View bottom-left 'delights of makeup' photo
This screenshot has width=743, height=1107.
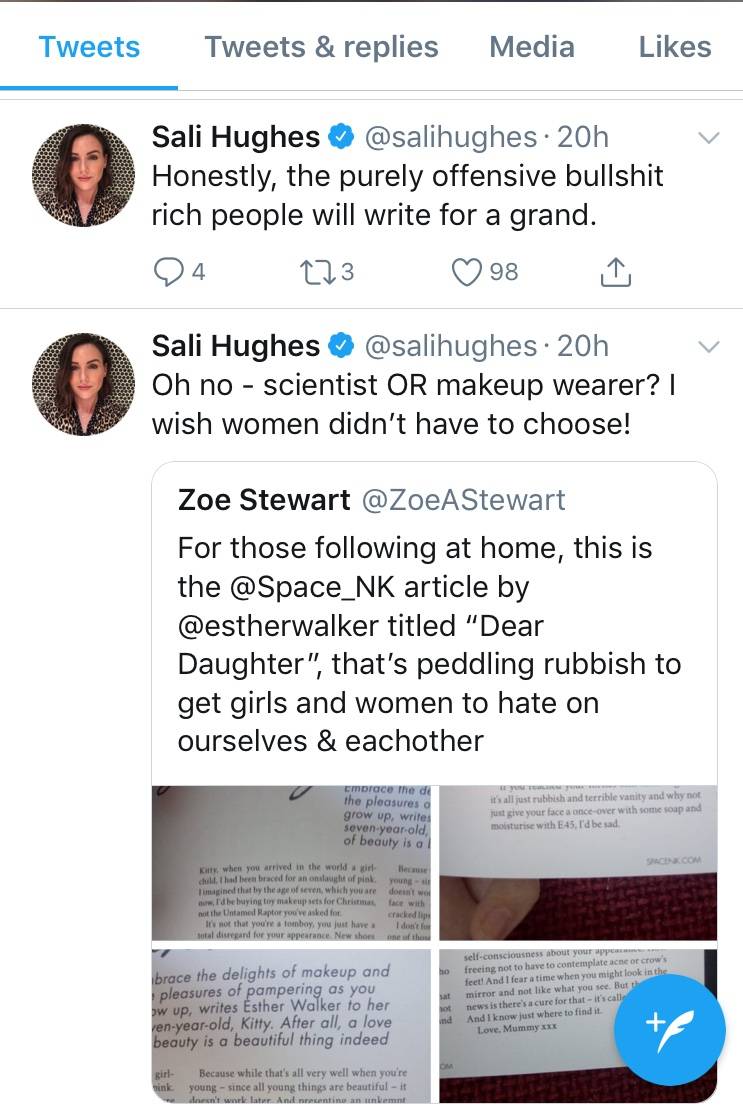click(292, 1026)
